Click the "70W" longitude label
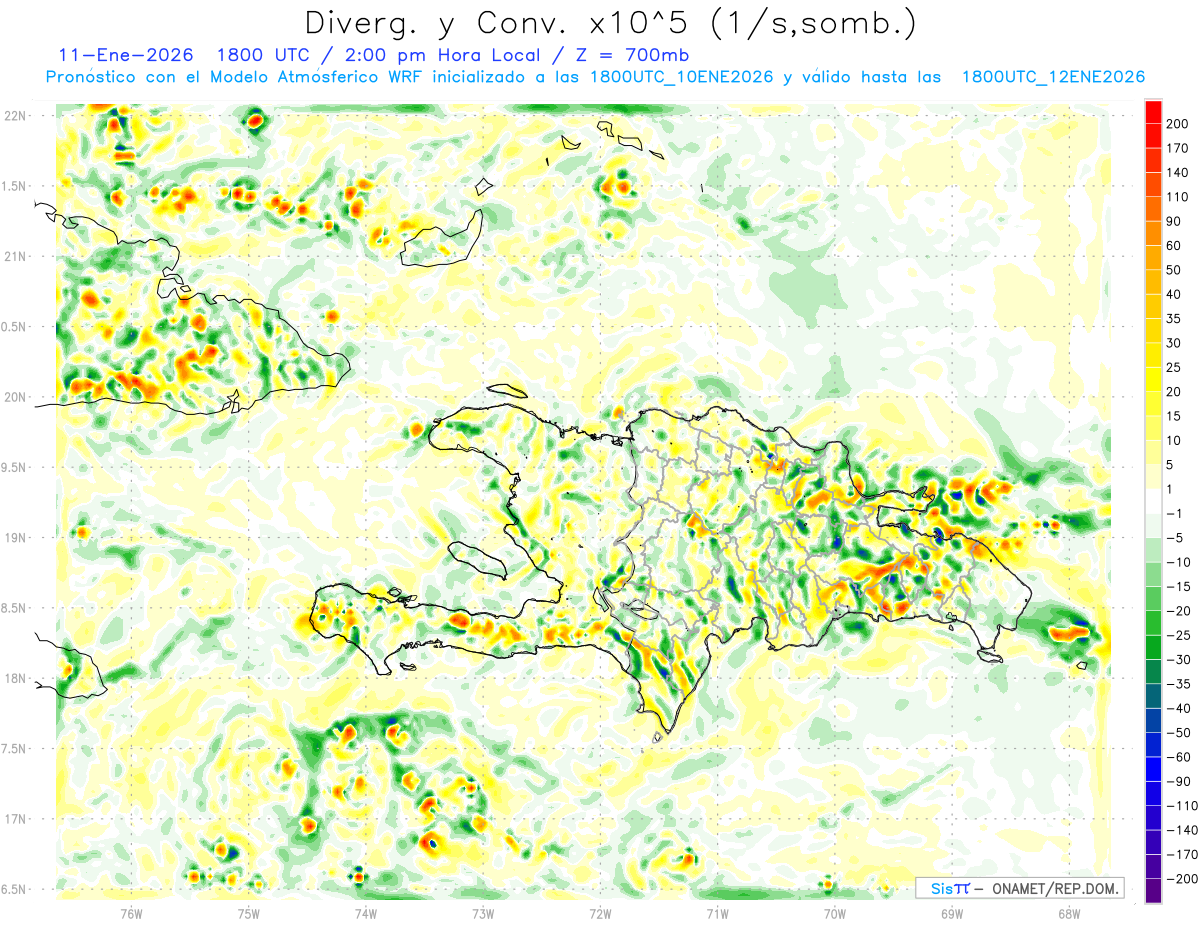 click(x=834, y=913)
